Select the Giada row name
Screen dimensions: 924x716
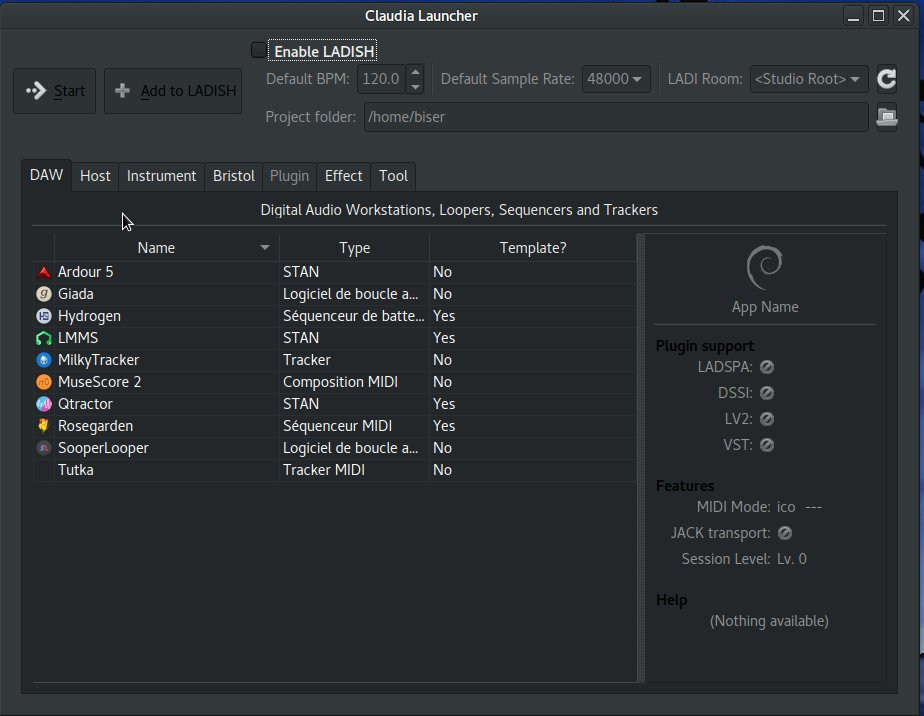click(75, 294)
